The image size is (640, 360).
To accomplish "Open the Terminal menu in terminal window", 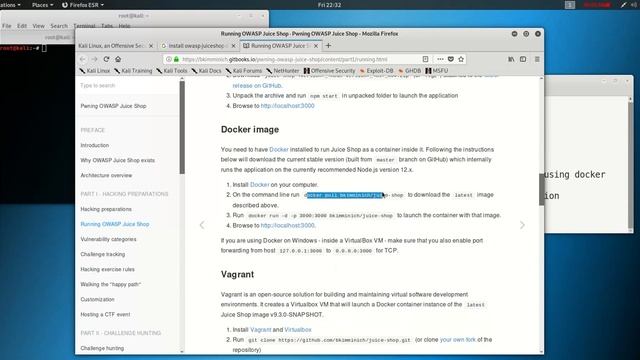I will [84, 26].
